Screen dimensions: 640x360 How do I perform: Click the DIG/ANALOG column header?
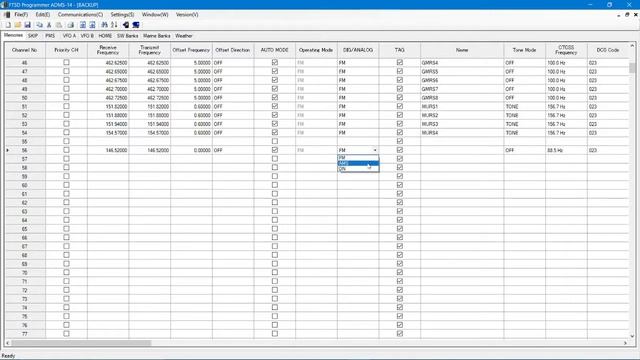pyautogui.click(x=358, y=50)
